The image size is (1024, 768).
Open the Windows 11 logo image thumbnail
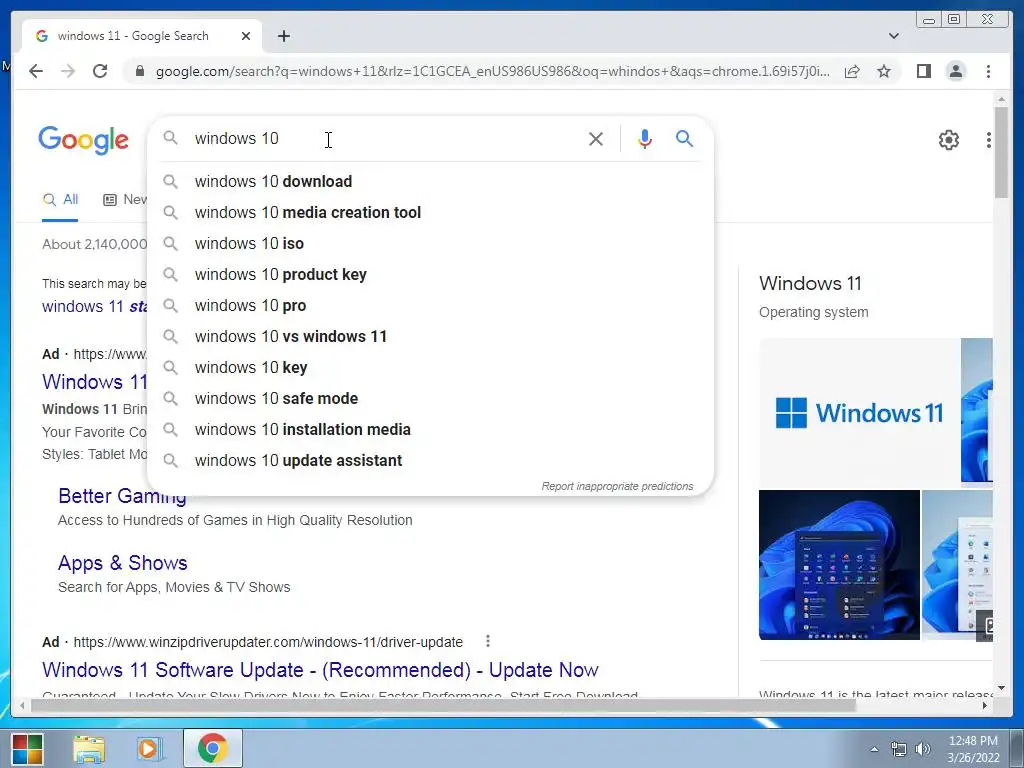click(859, 411)
